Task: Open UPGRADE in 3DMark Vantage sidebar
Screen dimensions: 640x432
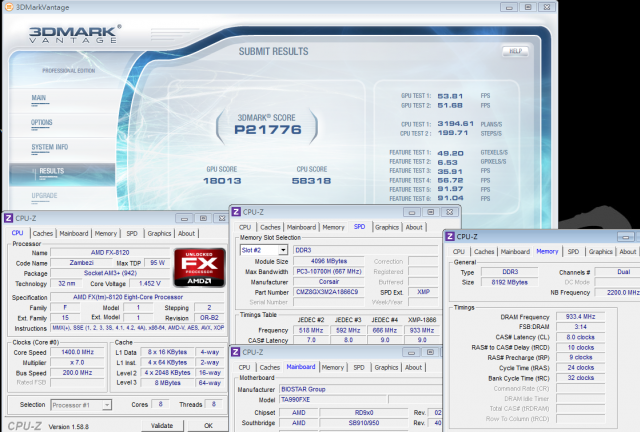Action: pos(44,196)
